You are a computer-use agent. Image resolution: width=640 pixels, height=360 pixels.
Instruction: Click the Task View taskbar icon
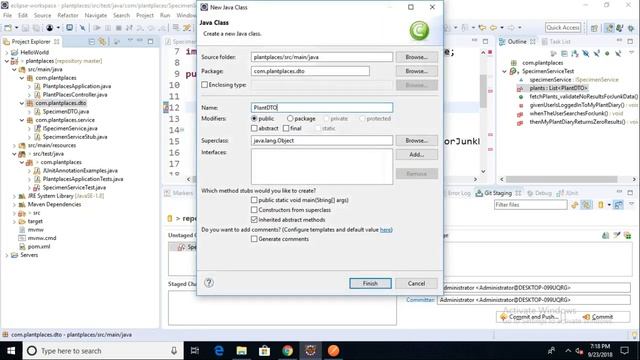click(x=195, y=351)
